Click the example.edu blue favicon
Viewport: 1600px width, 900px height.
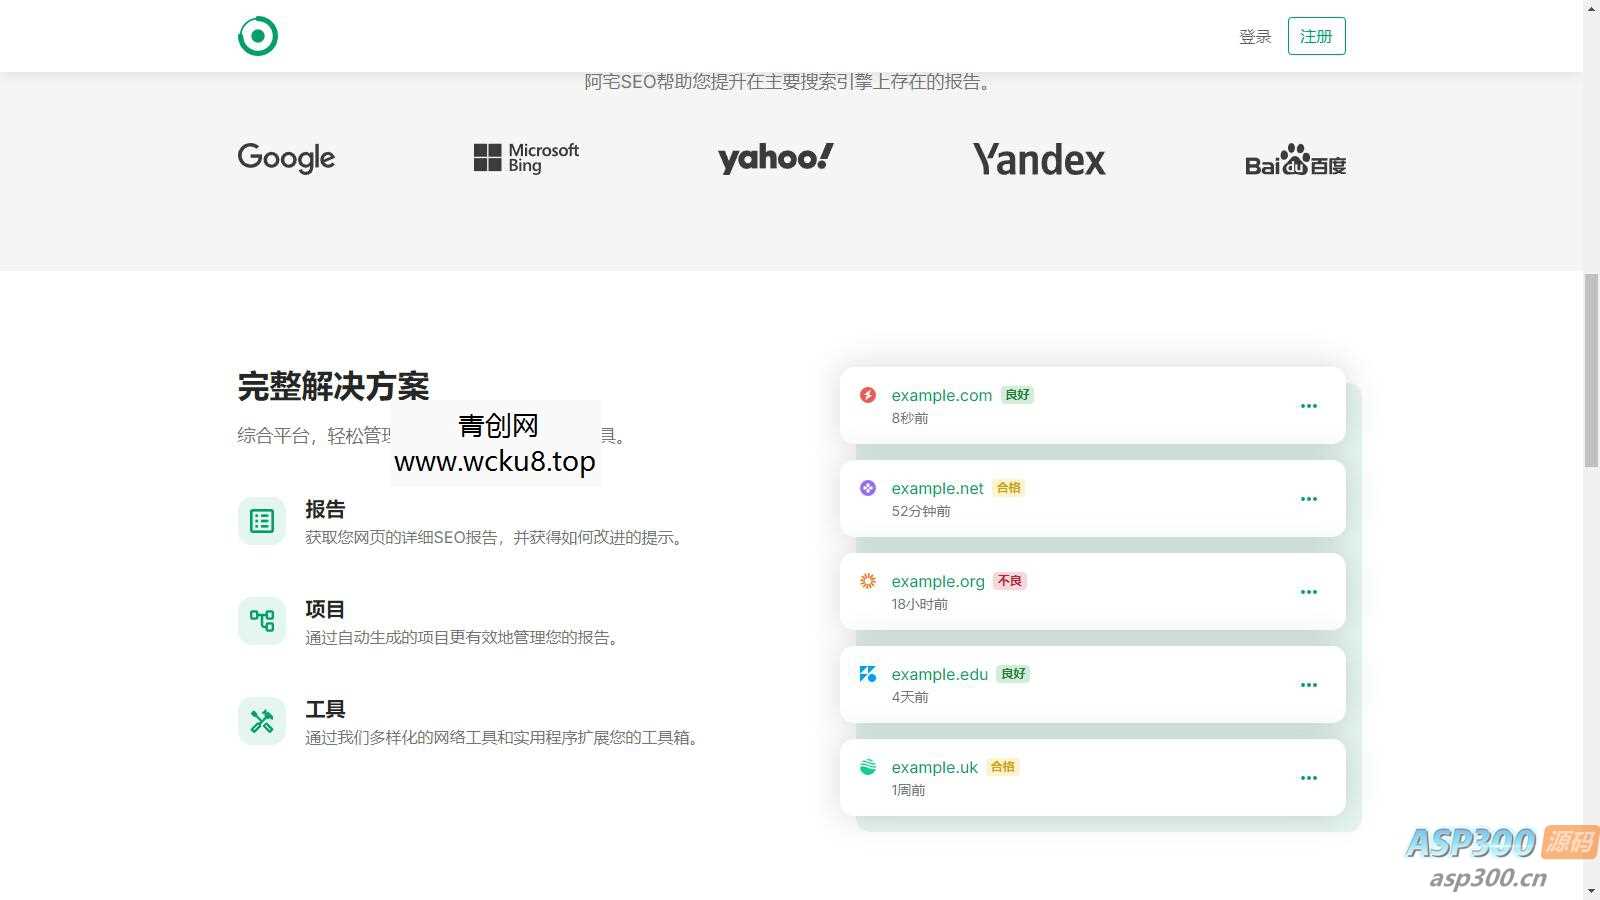click(x=869, y=674)
